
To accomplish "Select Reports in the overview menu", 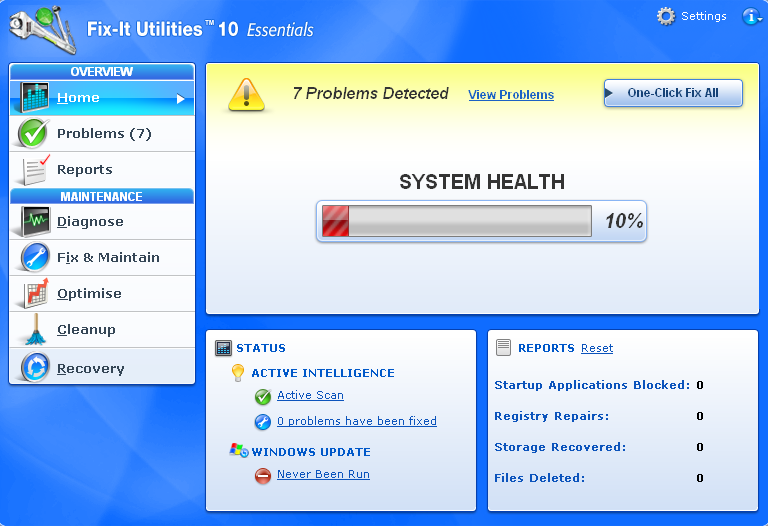I will point(102,169).
